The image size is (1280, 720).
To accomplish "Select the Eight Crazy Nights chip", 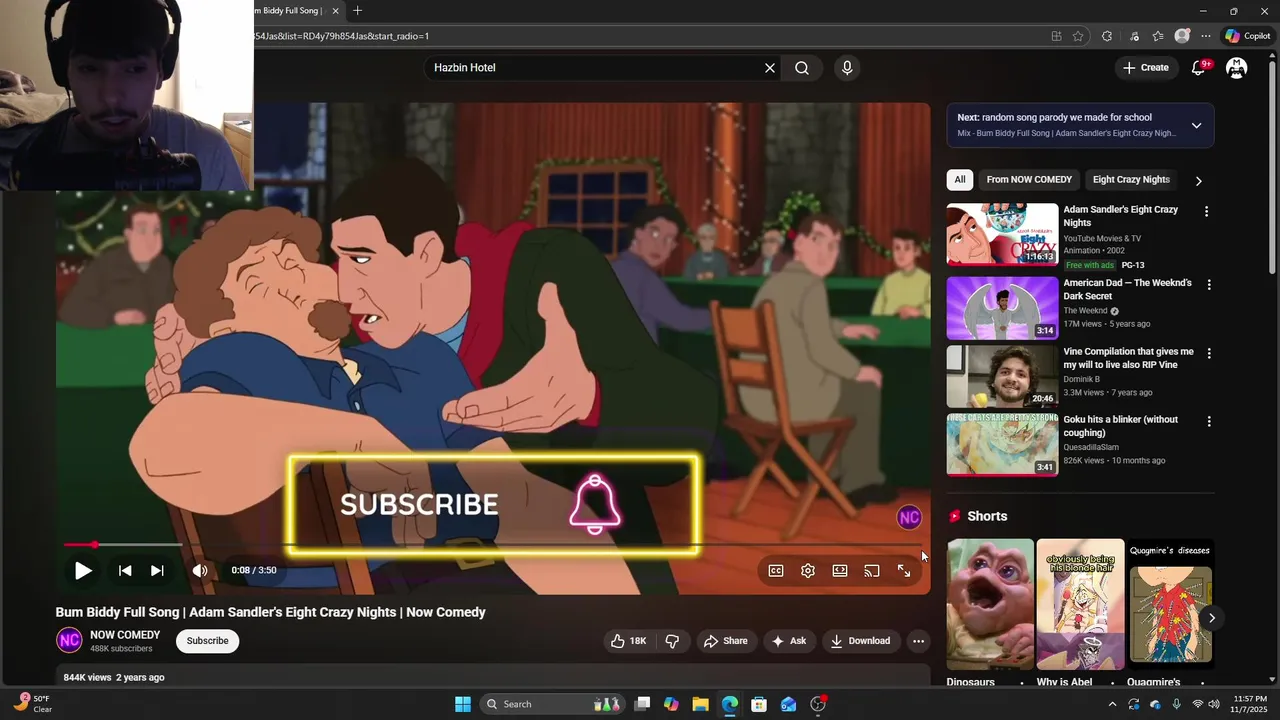I will (x=1131, y=180).
